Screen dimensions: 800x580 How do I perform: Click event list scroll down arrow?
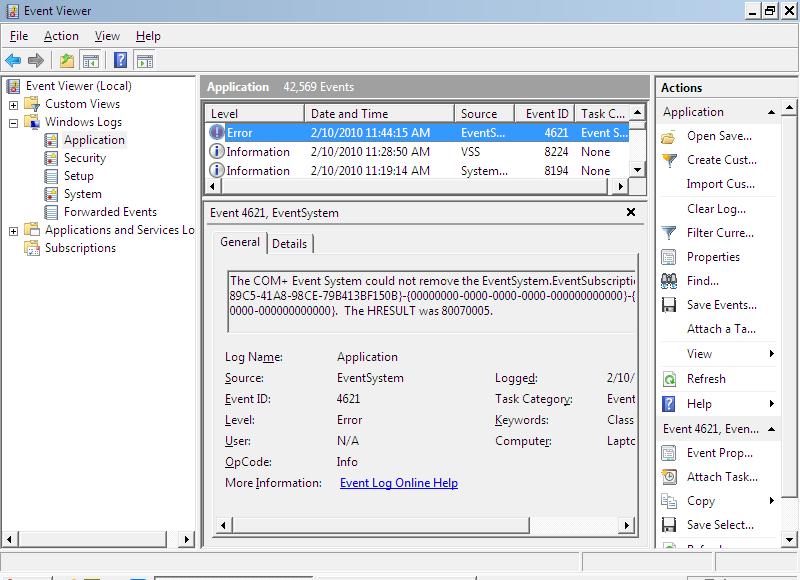click(637, 170)
